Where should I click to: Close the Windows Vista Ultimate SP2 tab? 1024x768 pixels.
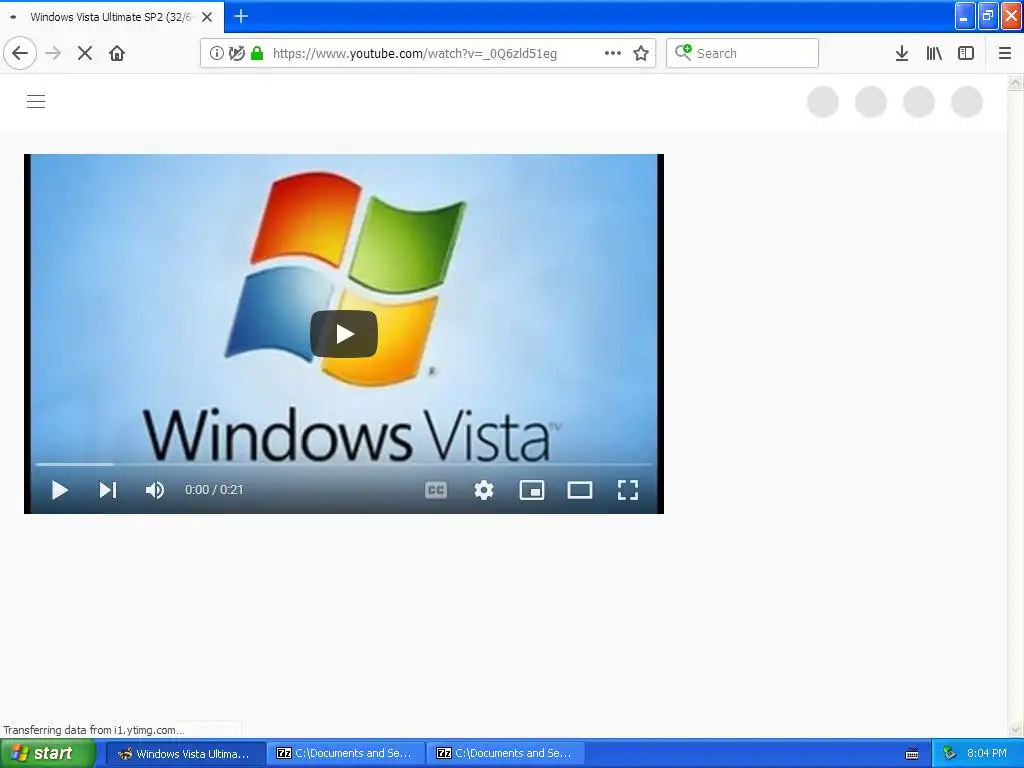coord(207,17)
